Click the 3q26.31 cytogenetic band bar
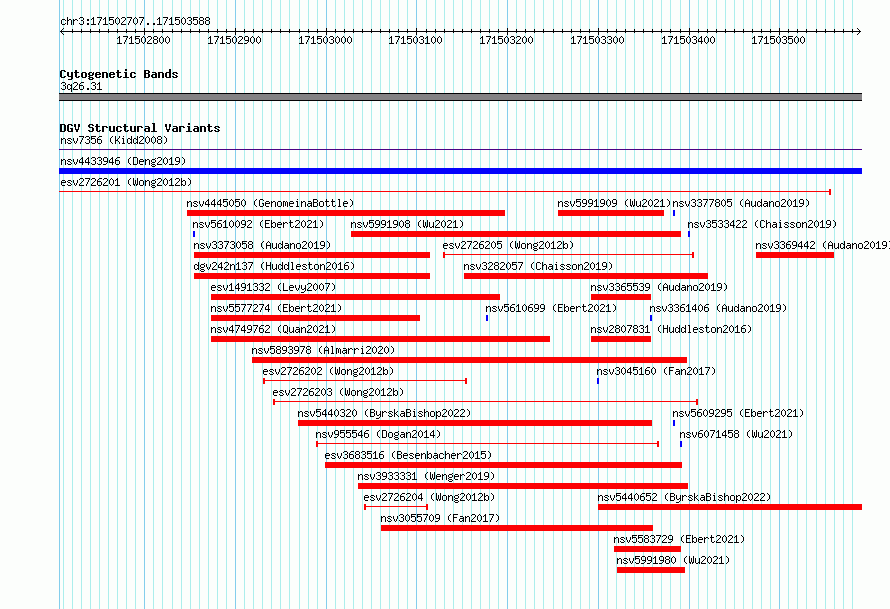Screen dimensions: 890x609 pyautogui.click(x=460, y=97)
